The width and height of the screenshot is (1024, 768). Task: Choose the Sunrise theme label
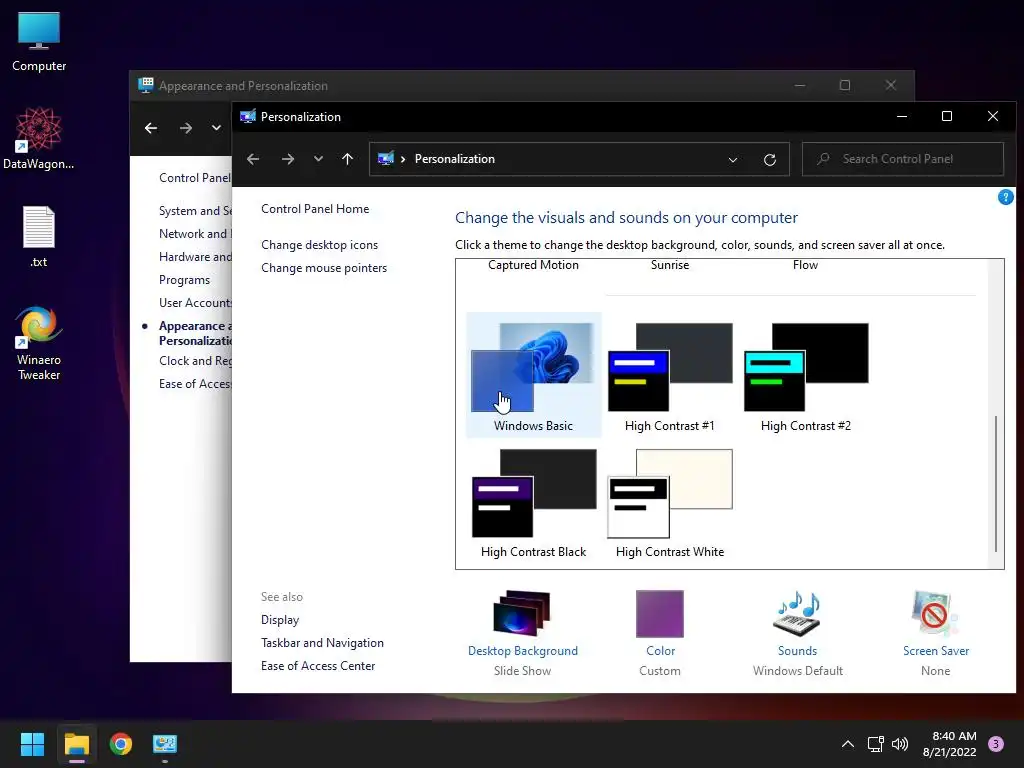coord(669,265)
